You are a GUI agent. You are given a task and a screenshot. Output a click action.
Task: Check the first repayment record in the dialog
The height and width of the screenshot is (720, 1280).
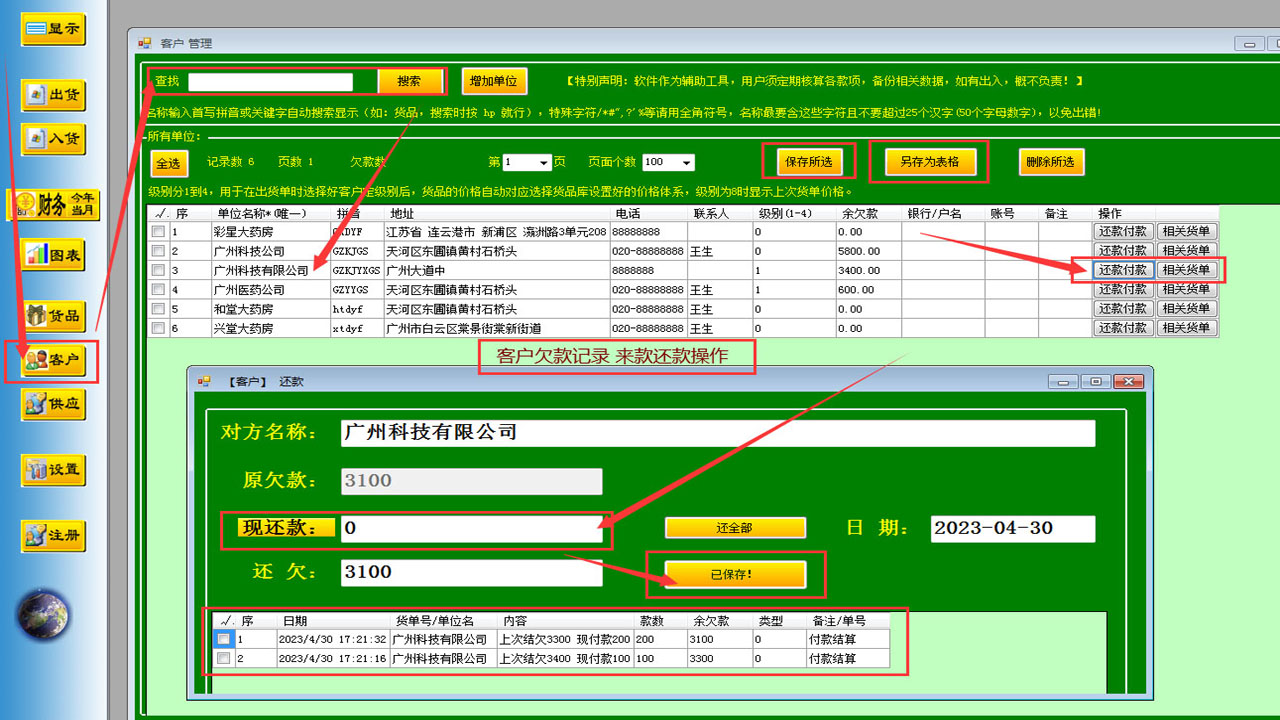224,640
